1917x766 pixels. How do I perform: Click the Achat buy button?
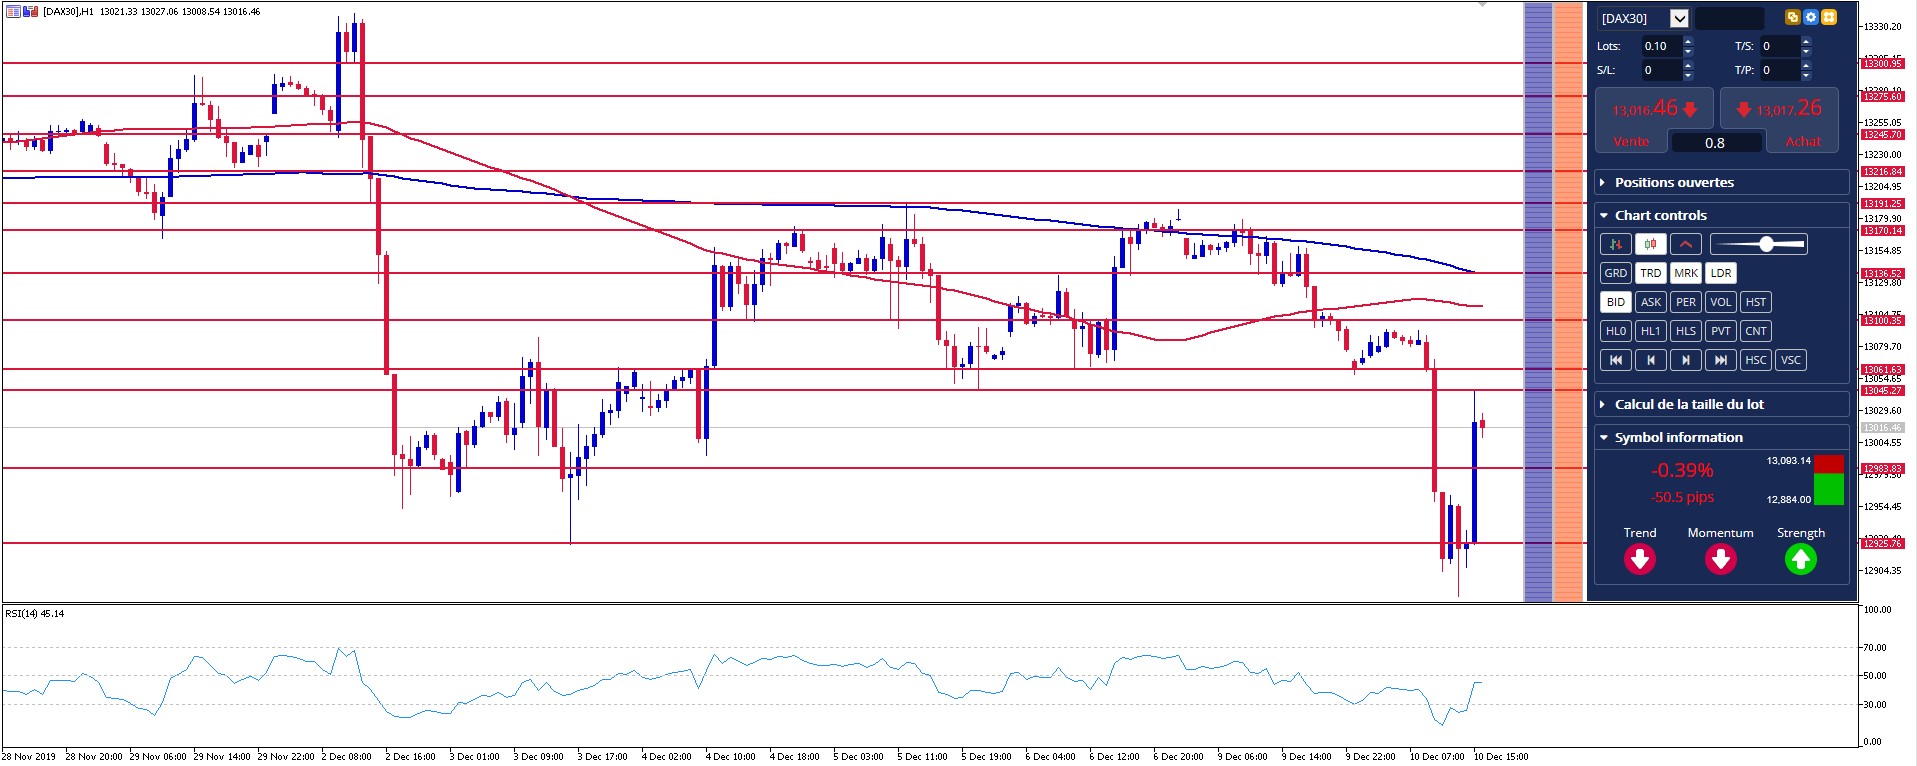(1803, 141)
